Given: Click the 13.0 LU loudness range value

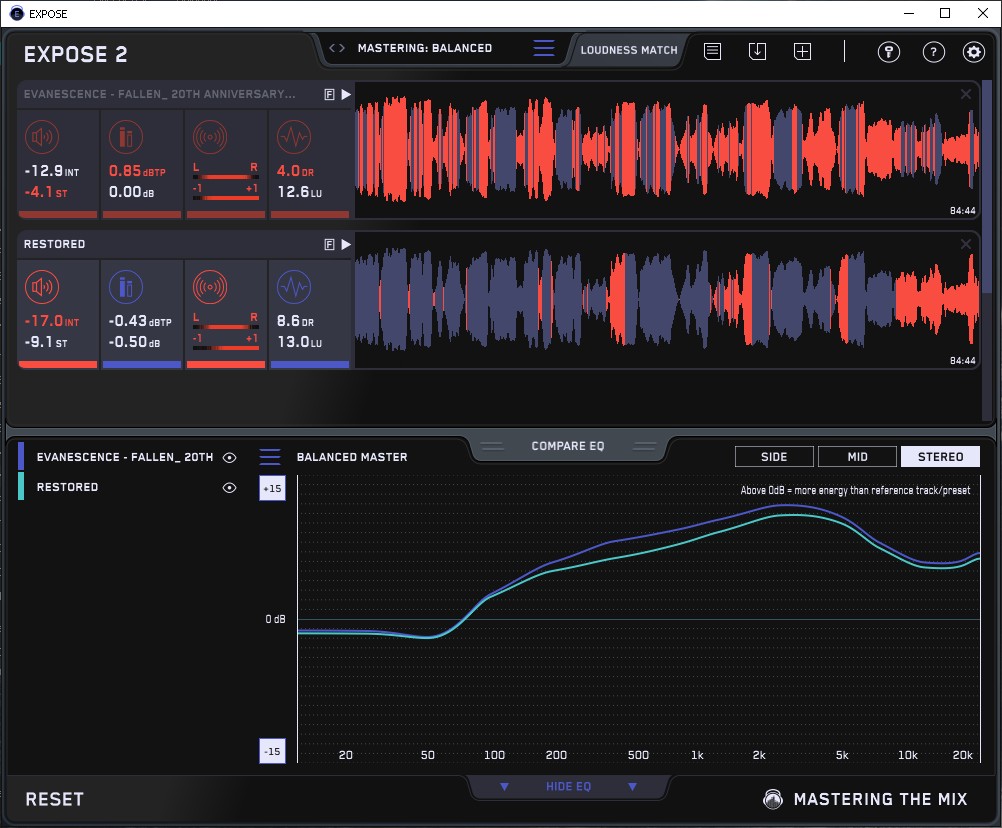Looking at the screenshot, I should click(300, 342).
